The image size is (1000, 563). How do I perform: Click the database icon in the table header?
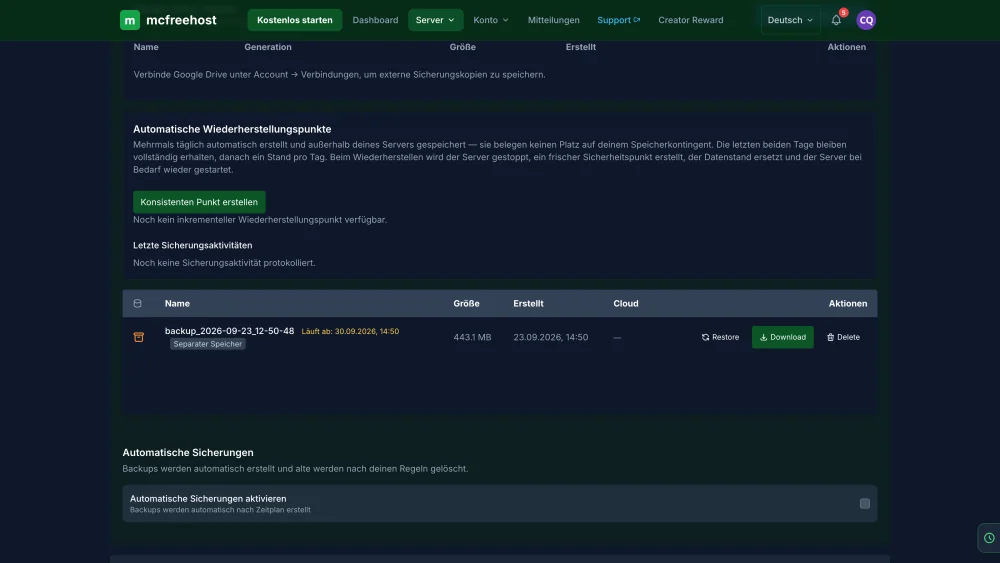(x=137, y=303)
